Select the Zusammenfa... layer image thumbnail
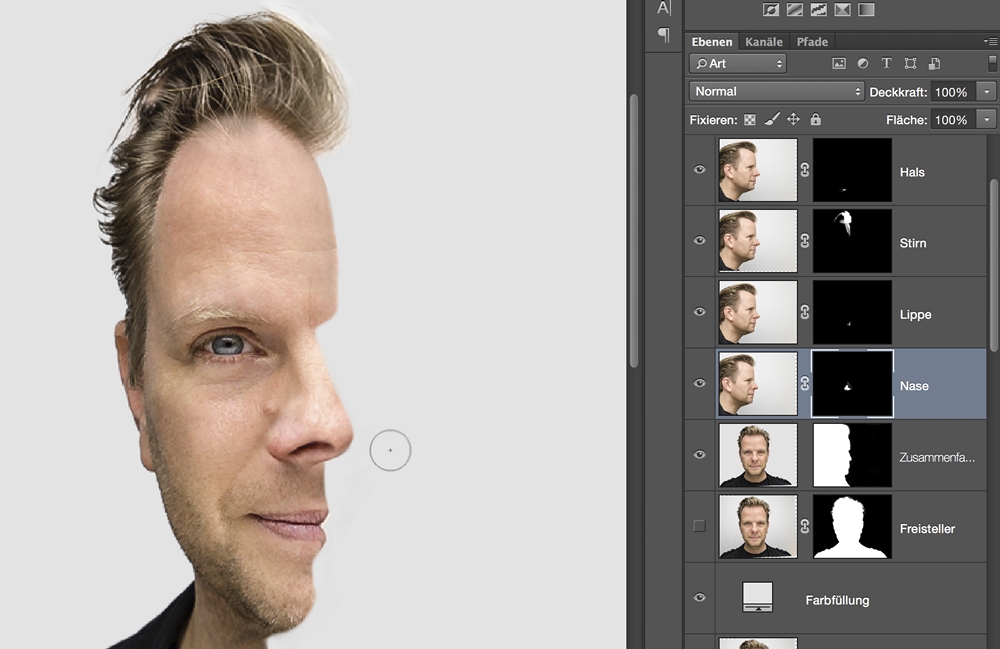Image resolution: width=1000 pixels, height=649 pixels. pyautogui.click(x=758, y=455)
